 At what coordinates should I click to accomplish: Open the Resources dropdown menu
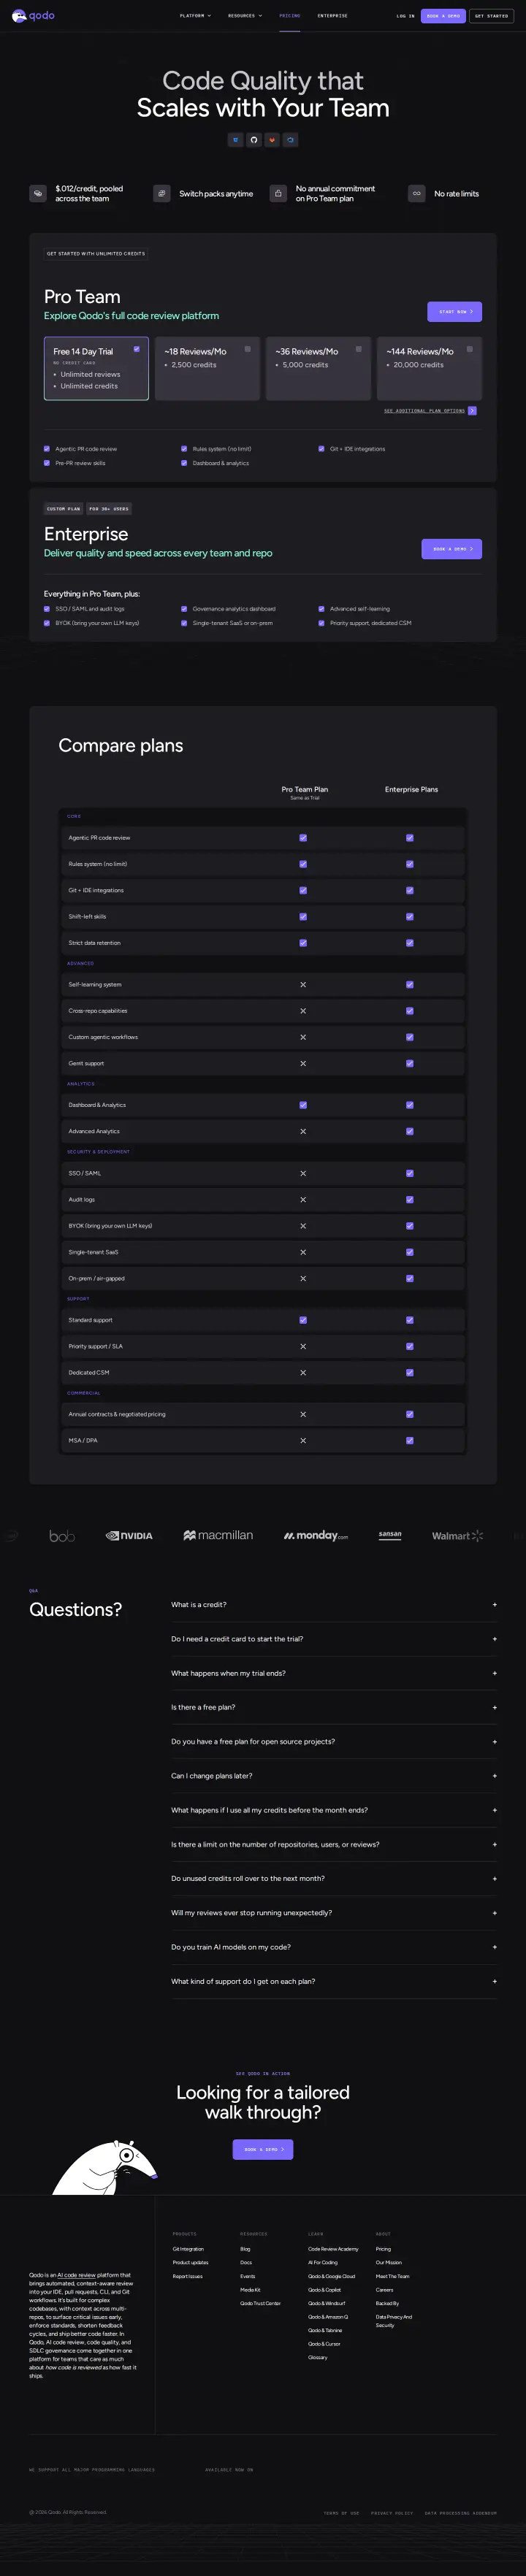click(245, 16)
